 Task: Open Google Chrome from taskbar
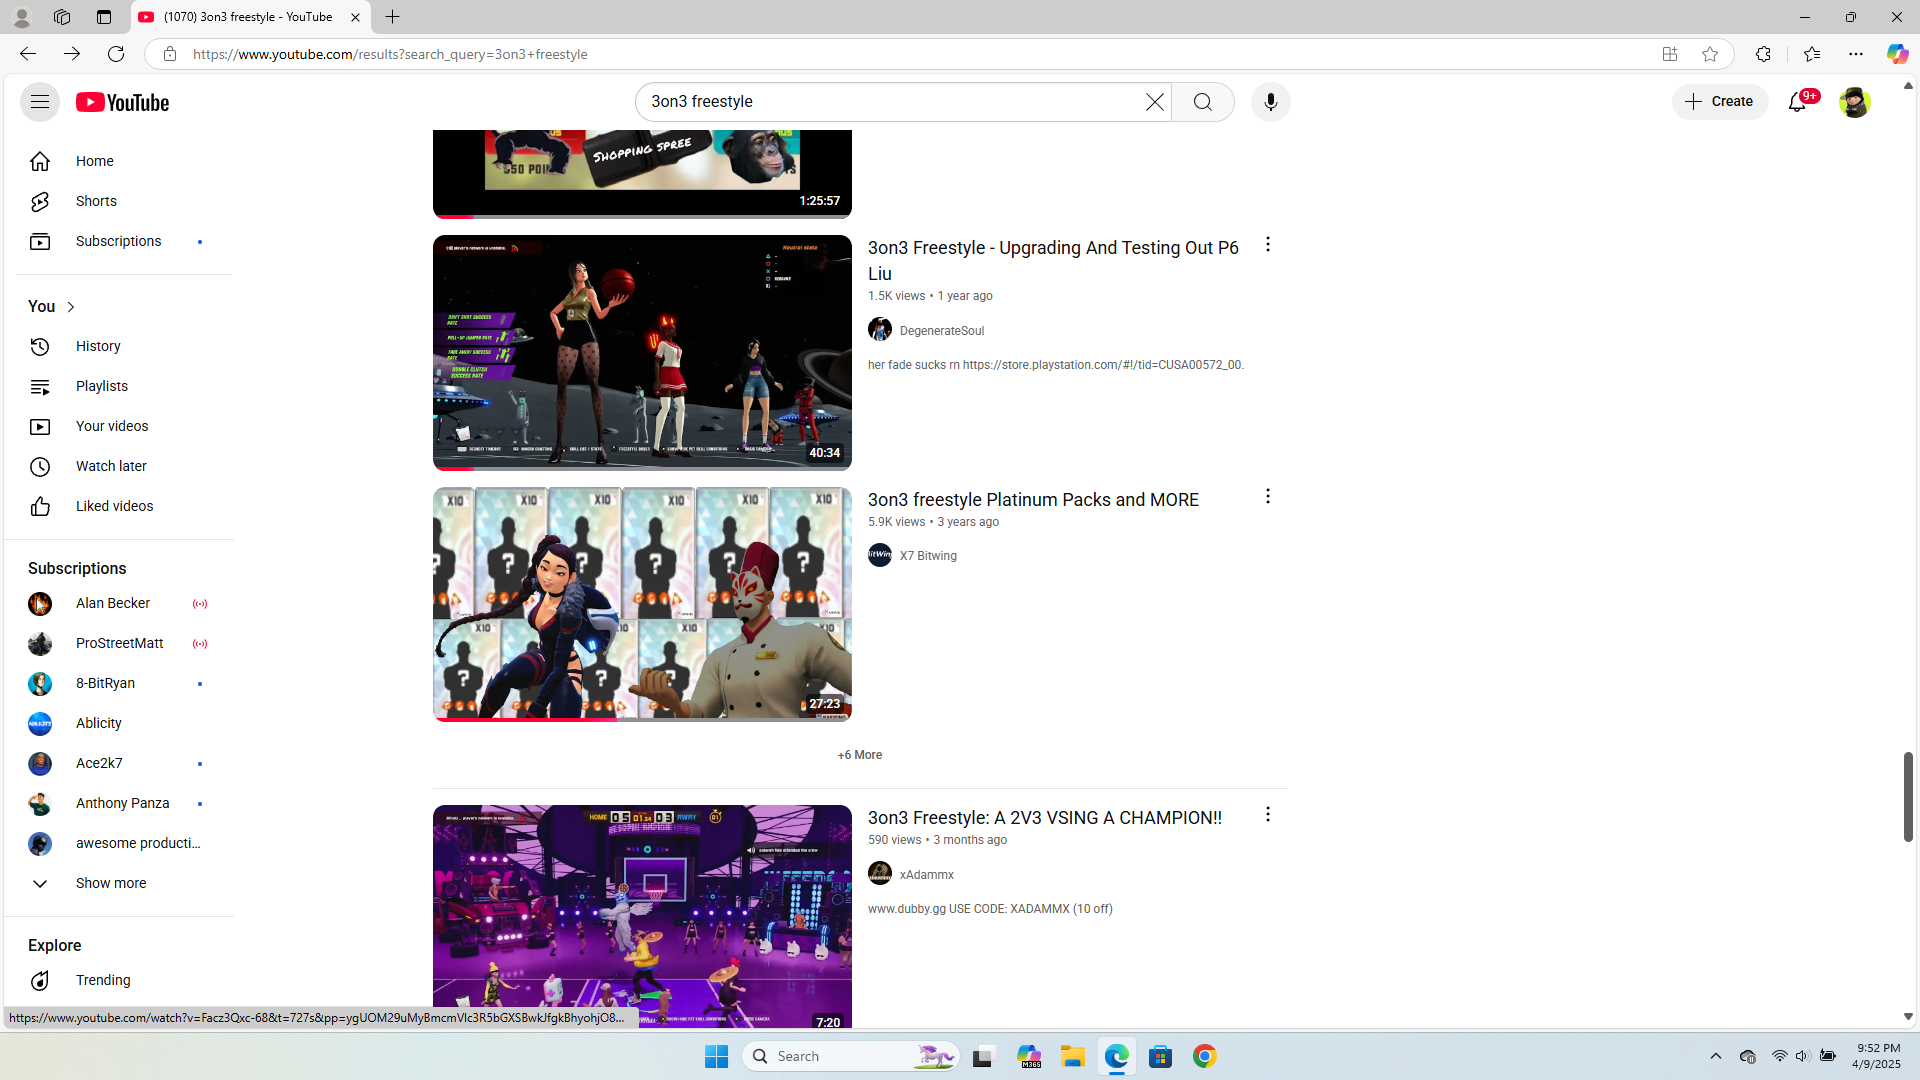(1205, 1056)
